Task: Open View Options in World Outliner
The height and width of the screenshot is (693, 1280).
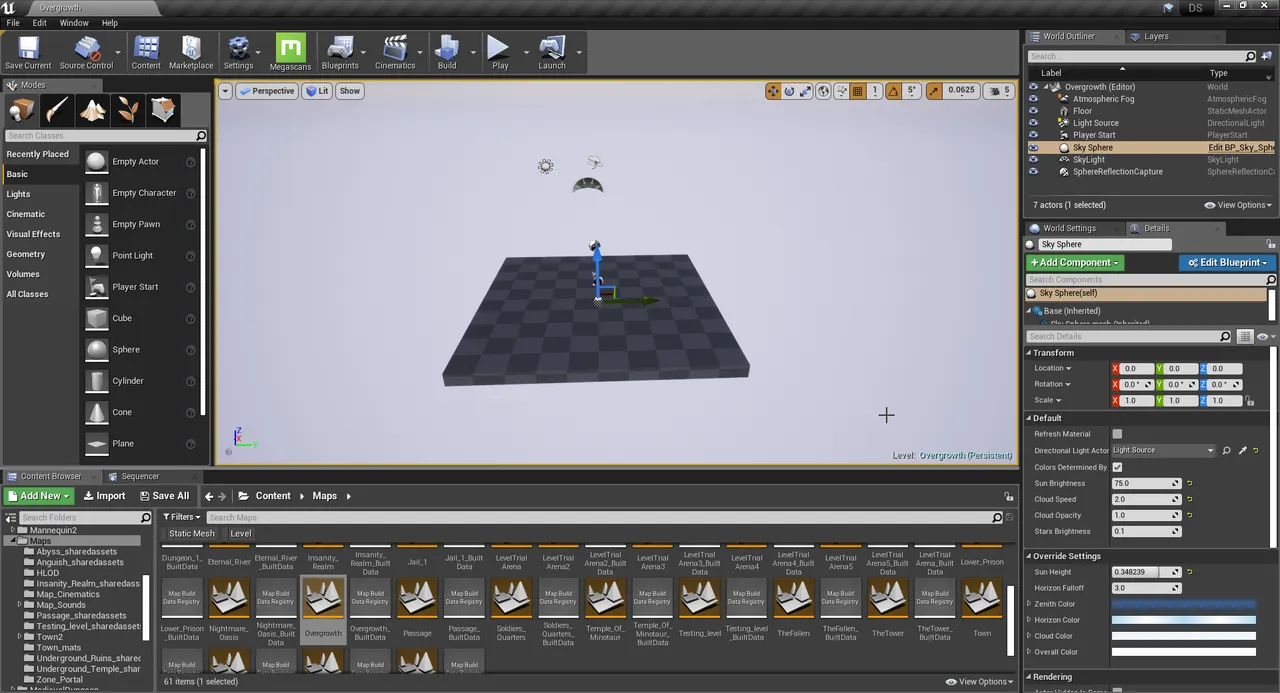Action: [x=1239, y=205]
